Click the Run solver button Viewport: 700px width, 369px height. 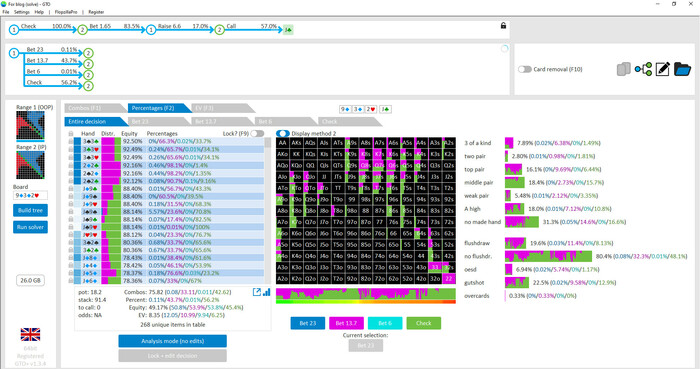click(x=30, y=227)
